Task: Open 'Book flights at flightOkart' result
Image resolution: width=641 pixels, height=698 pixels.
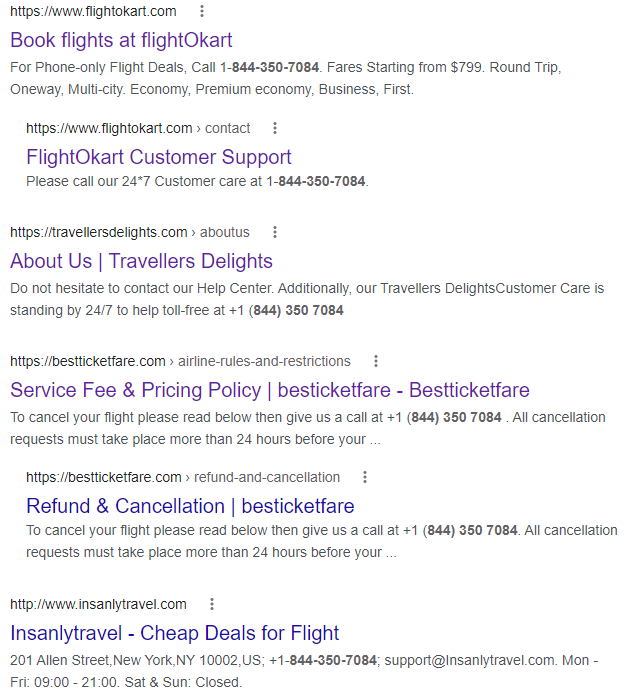Action: pos(121,40)
